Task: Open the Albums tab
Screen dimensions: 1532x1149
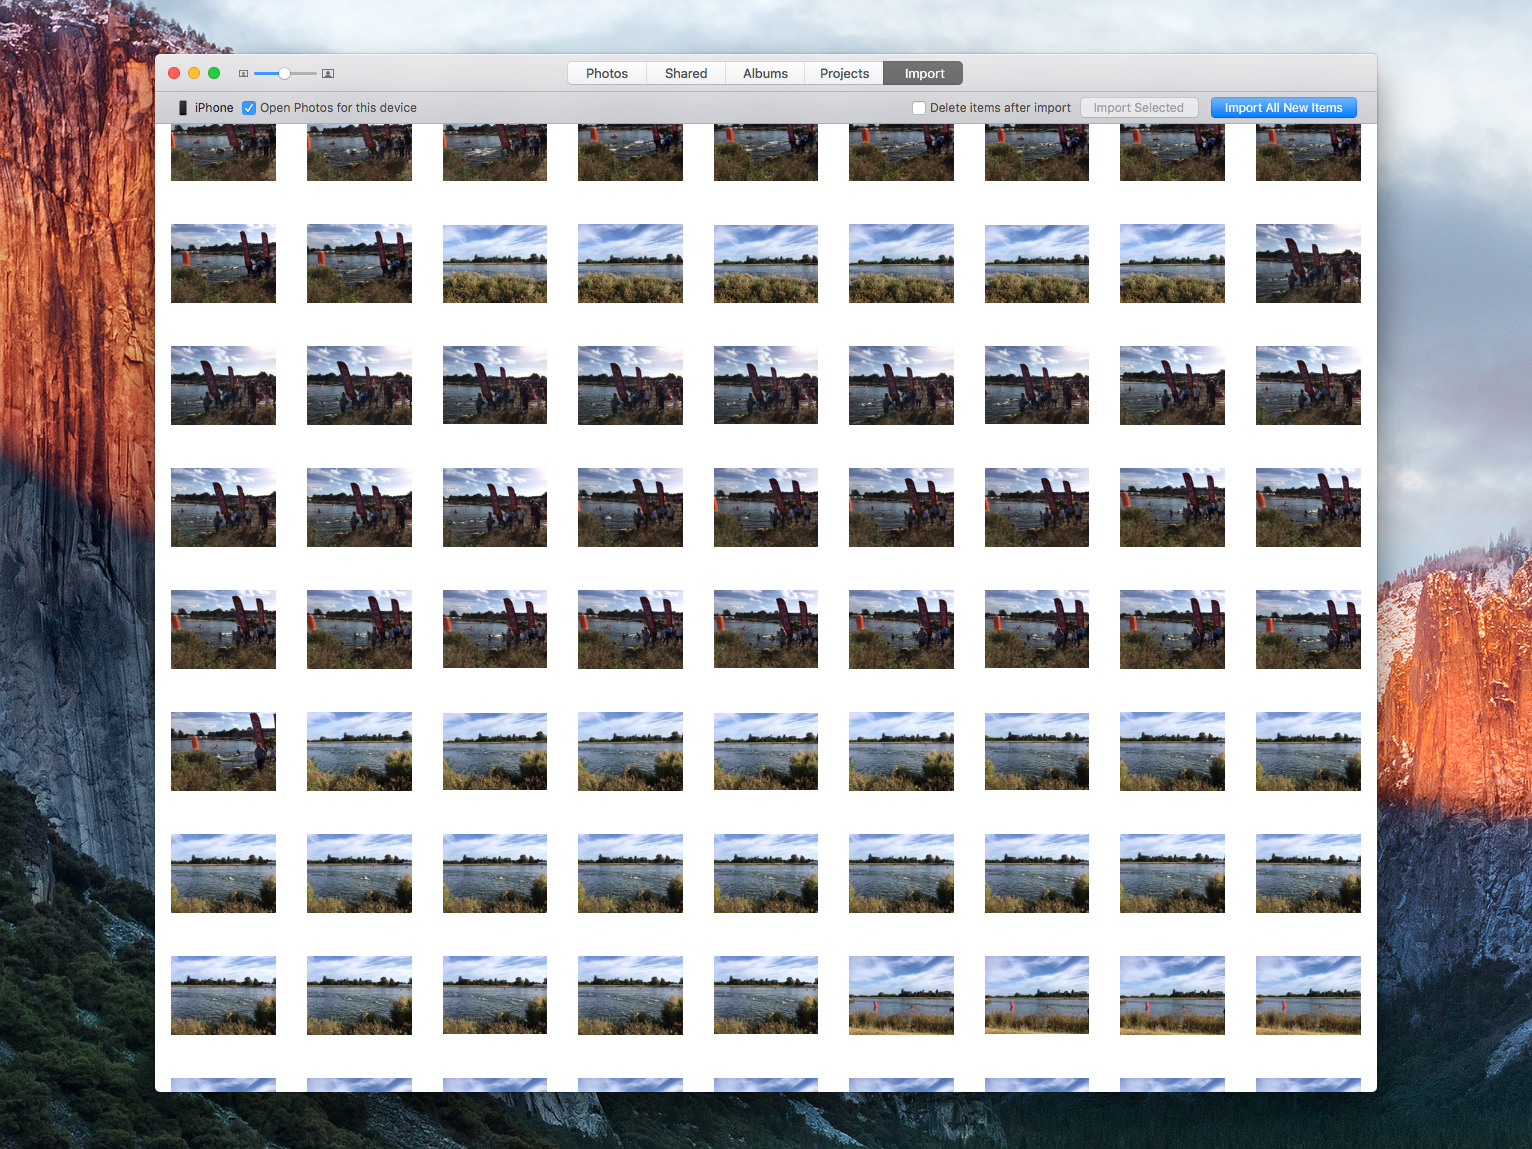Action: [765, 74]
